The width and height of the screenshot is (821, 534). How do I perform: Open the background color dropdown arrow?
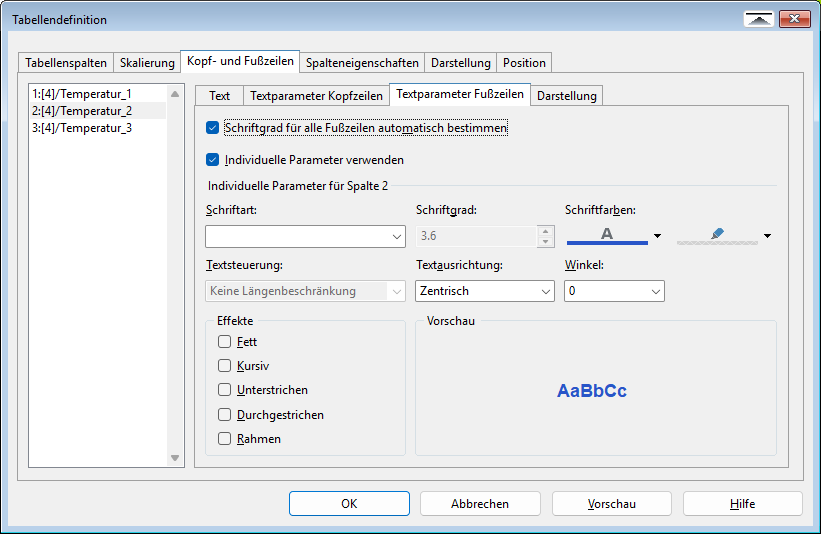767,236
